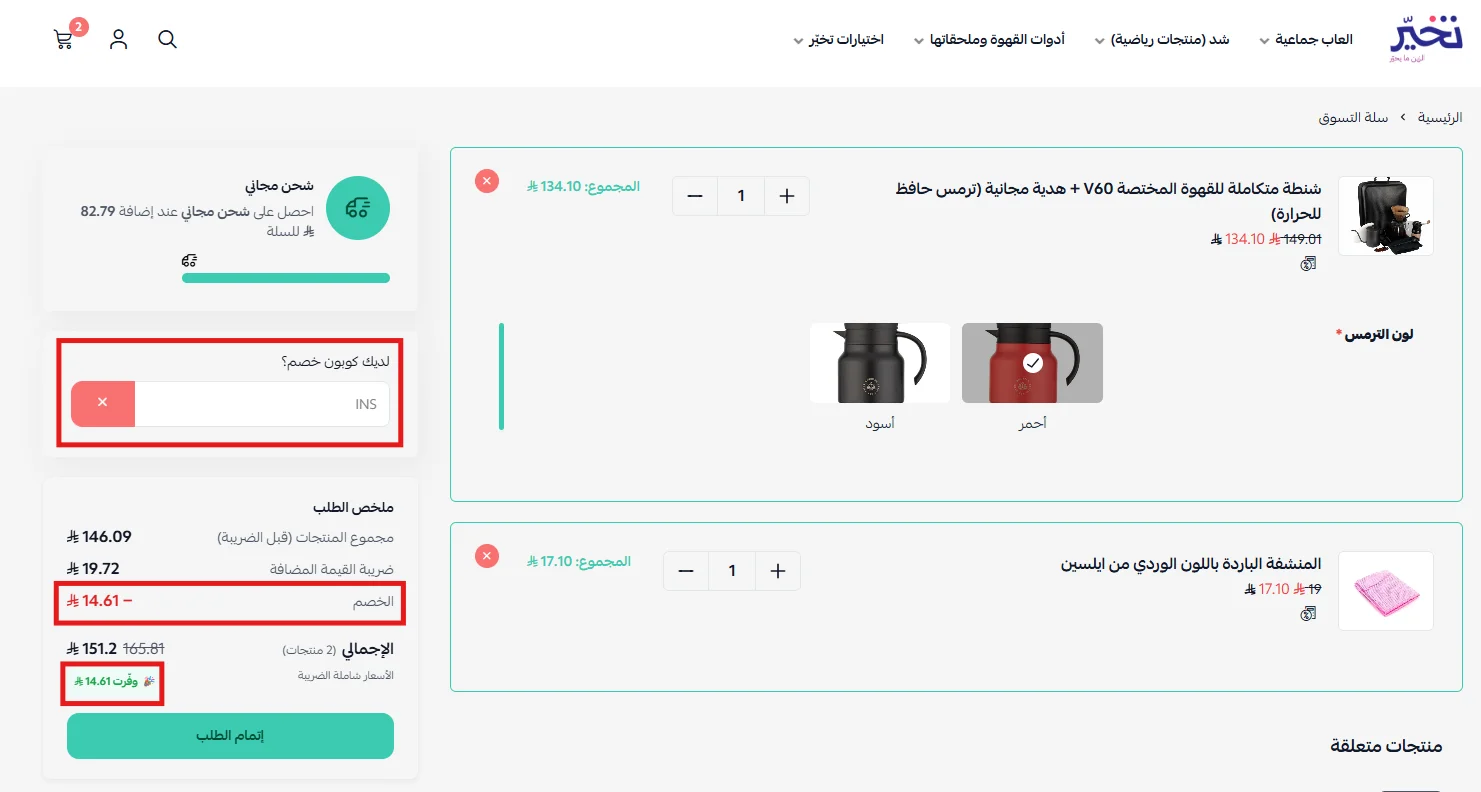Screen dimensions: 1481x792
Task: Increase quantity of the pink cooling towel
Action: tap(778, 571)
